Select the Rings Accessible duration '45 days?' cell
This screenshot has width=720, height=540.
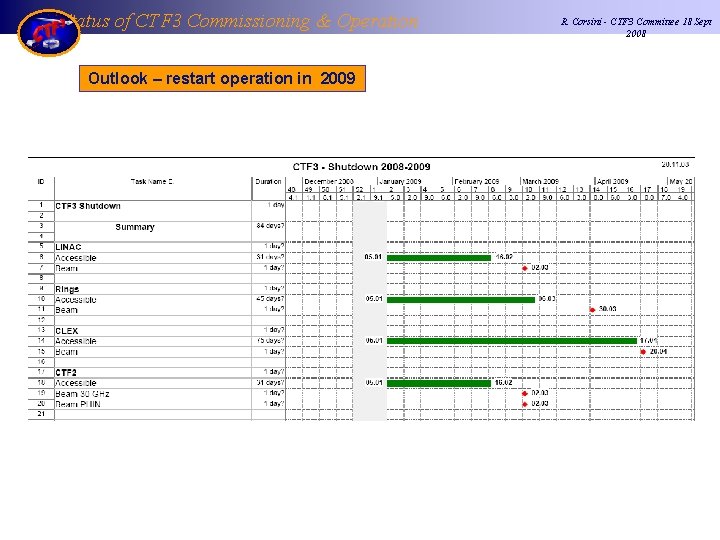(270, 299)
